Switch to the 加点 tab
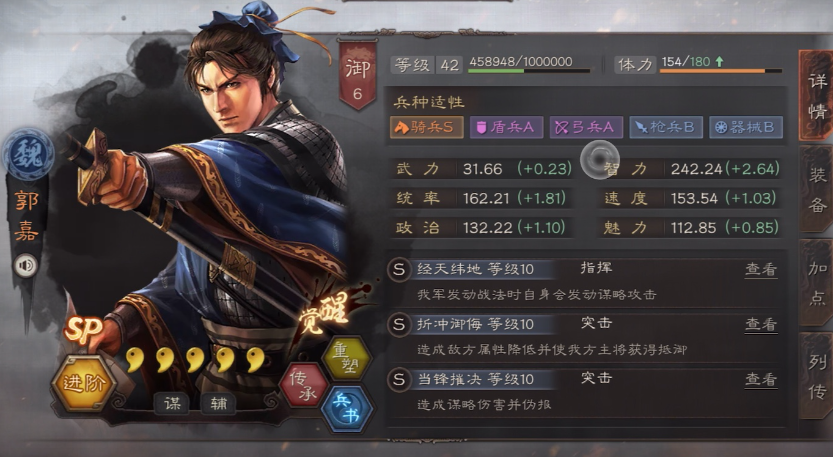Viewport: 833px width, 457px height. (x=817, y=283)
